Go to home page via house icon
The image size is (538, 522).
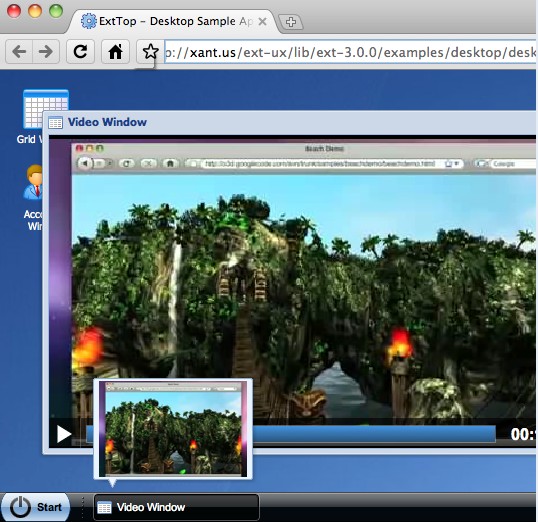coord(116,52)
